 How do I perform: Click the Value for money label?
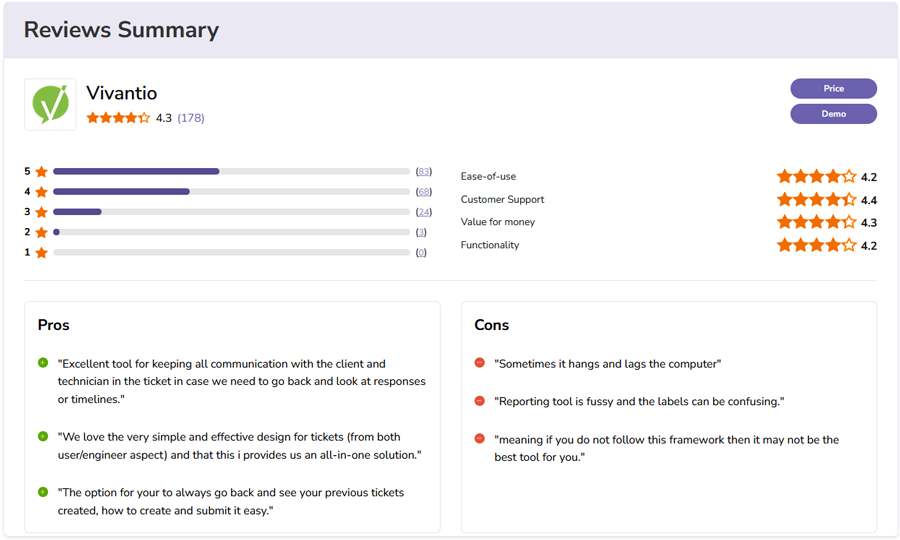point(498,222)
